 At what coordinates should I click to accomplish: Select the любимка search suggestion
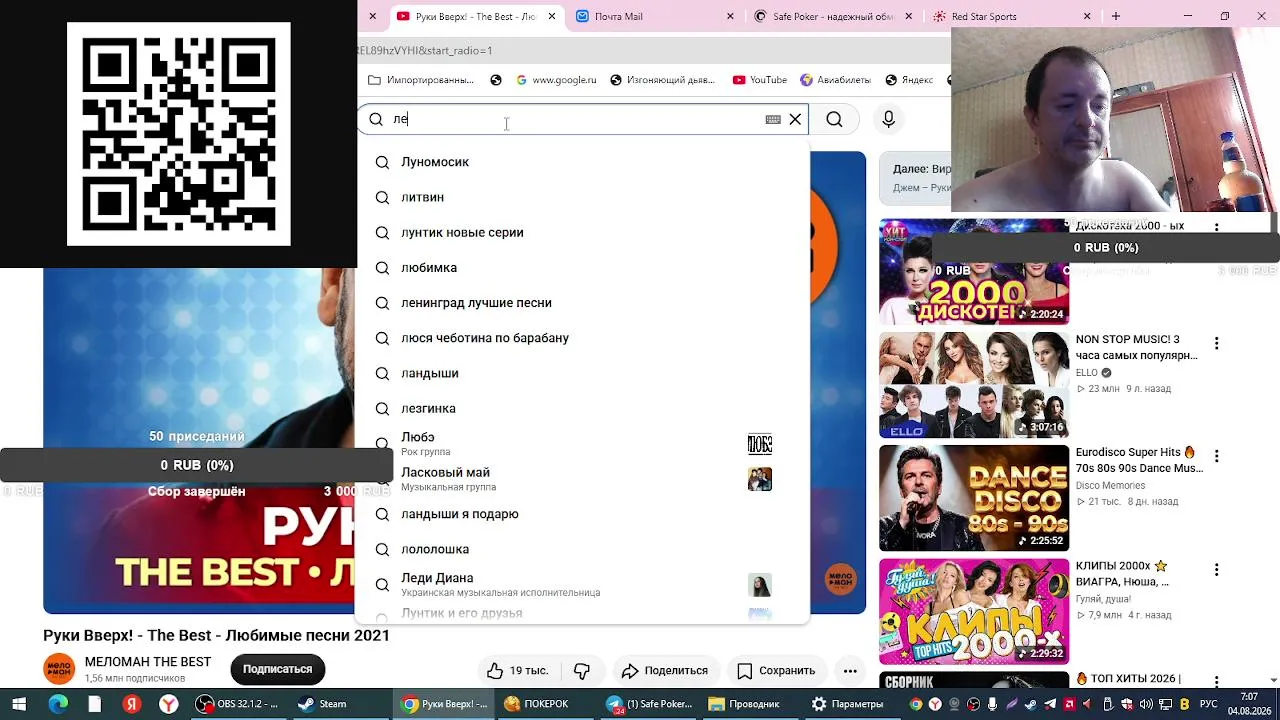pyautogui.click(x=582, y=267)
